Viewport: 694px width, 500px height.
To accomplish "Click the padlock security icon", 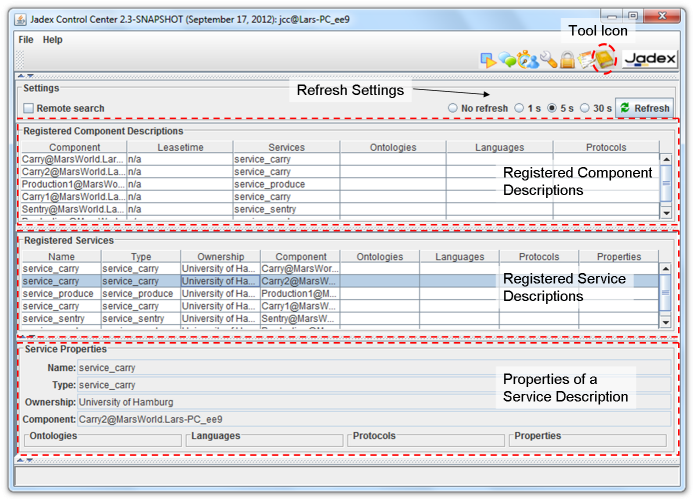I will tap(566, 60).
